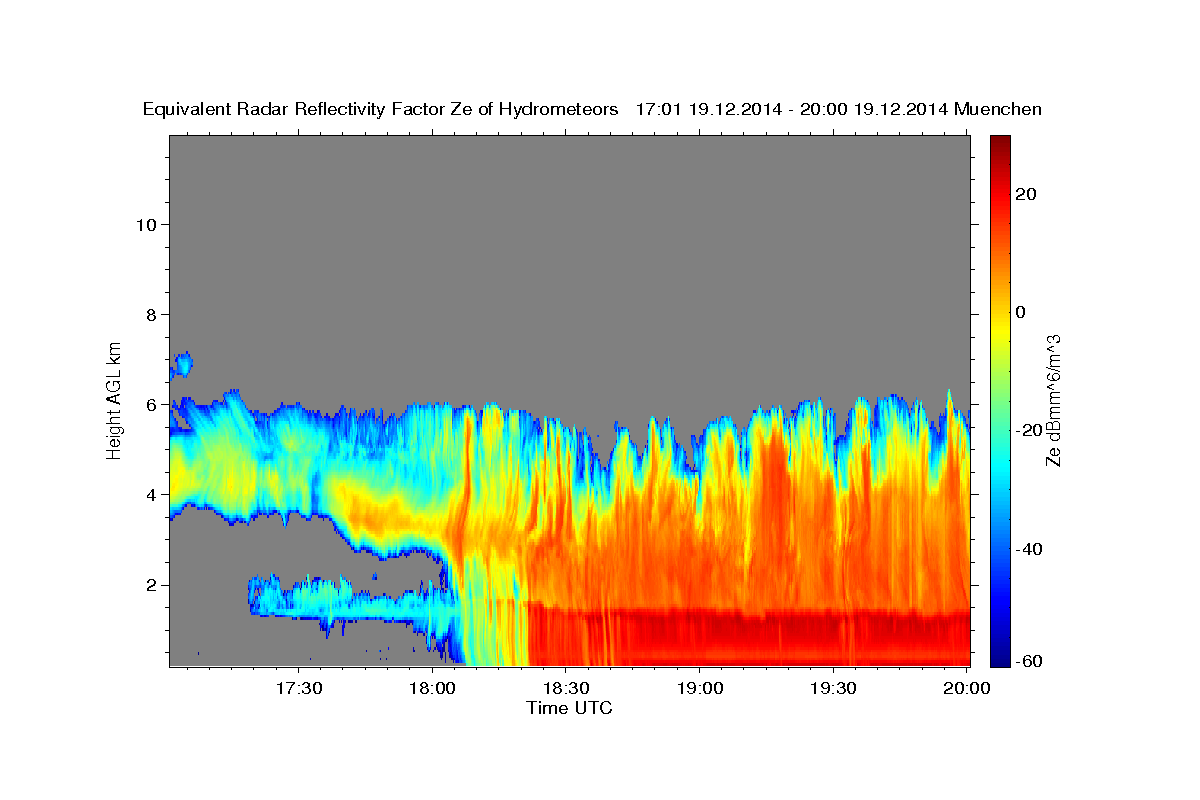This screenshot has width=1200, height=800.
Task: Click the "19:30" time tick label
Action: (834, 688)
